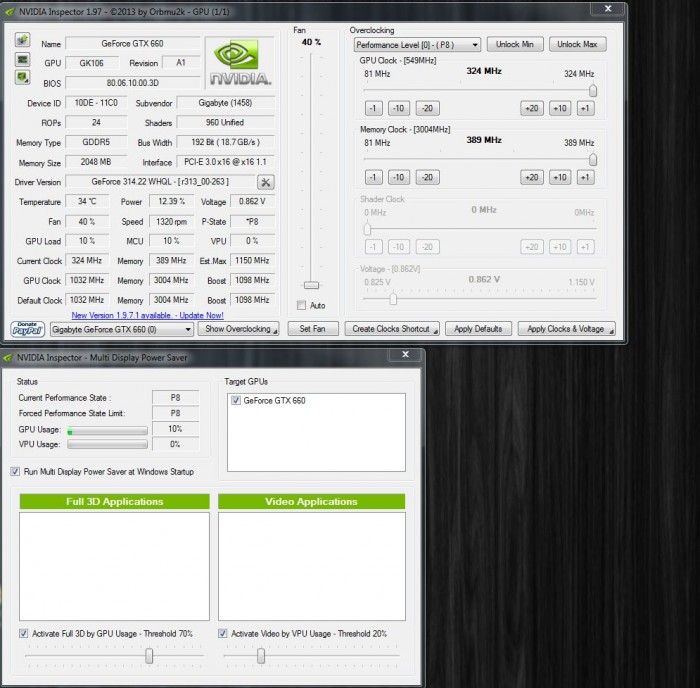This screenshot has width=700, height=688.
Task: Click the Memory Clock slider handle
Action: click(x=592, y=160)
